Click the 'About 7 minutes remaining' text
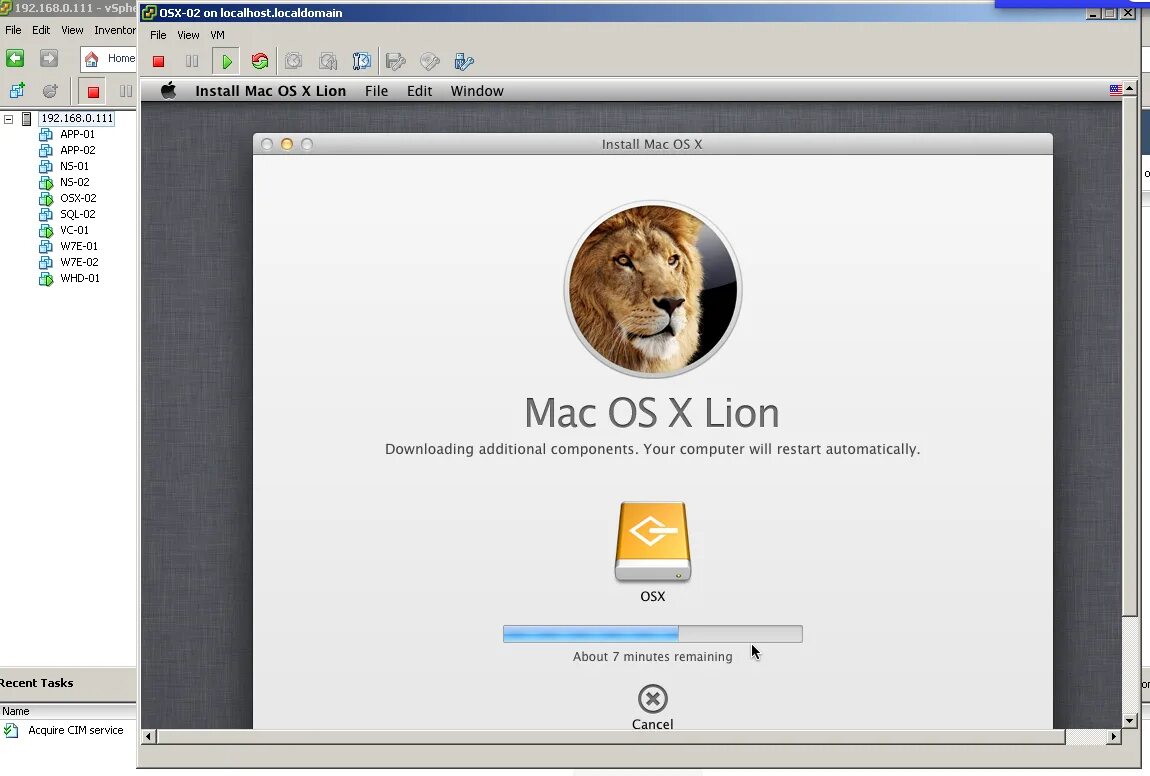The image size is (1150, 776). [653, 656]
